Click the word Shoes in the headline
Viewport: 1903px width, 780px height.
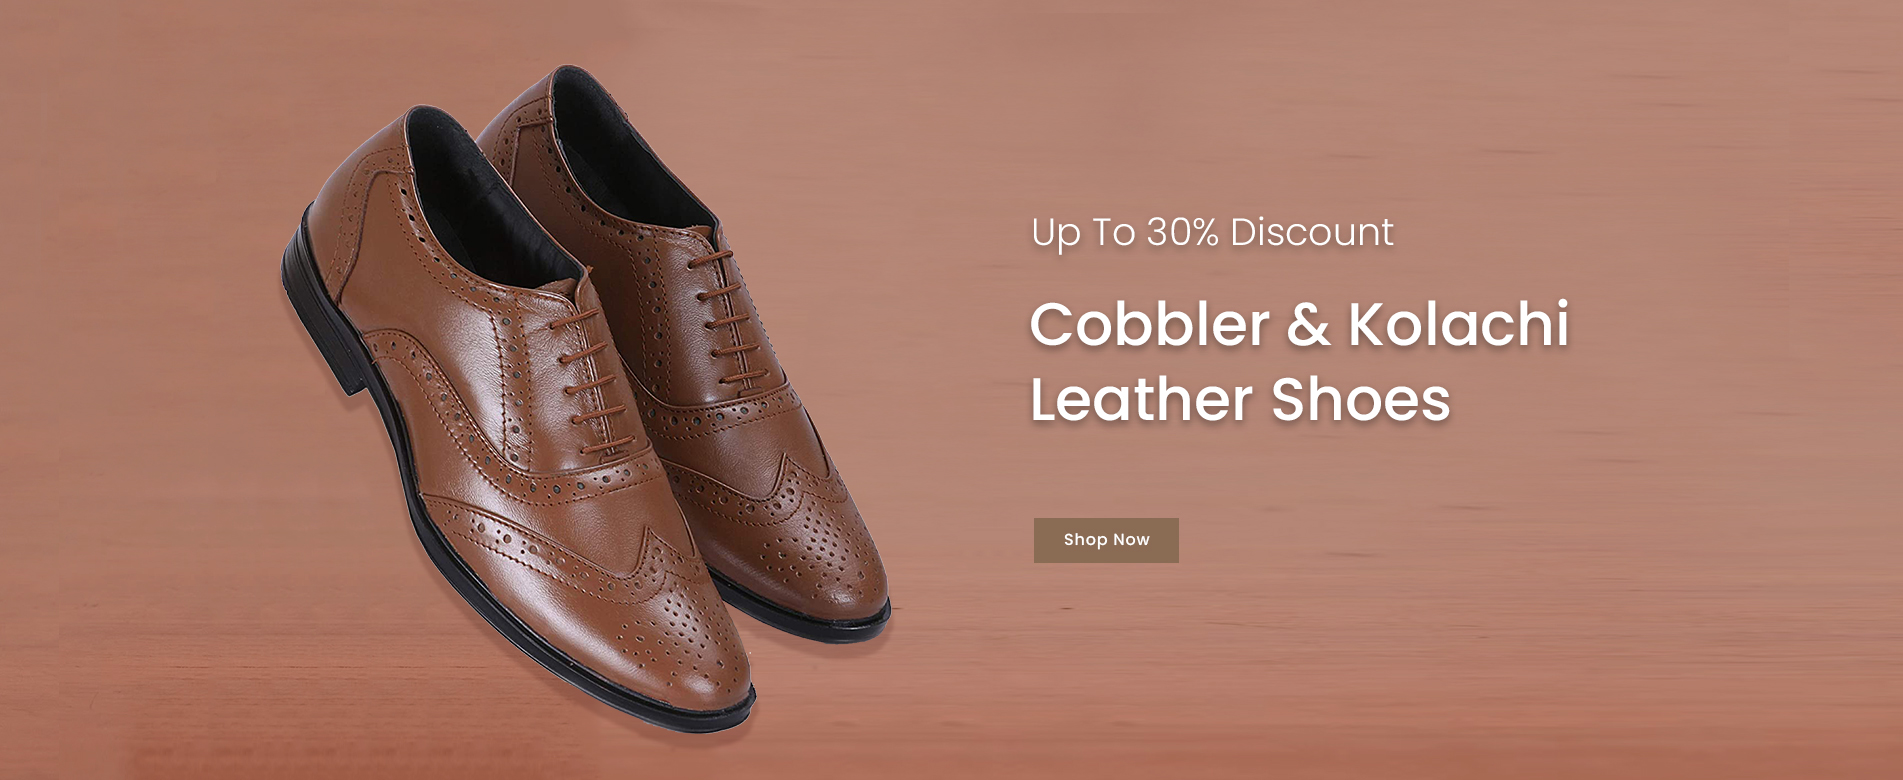pos(1361,399)
